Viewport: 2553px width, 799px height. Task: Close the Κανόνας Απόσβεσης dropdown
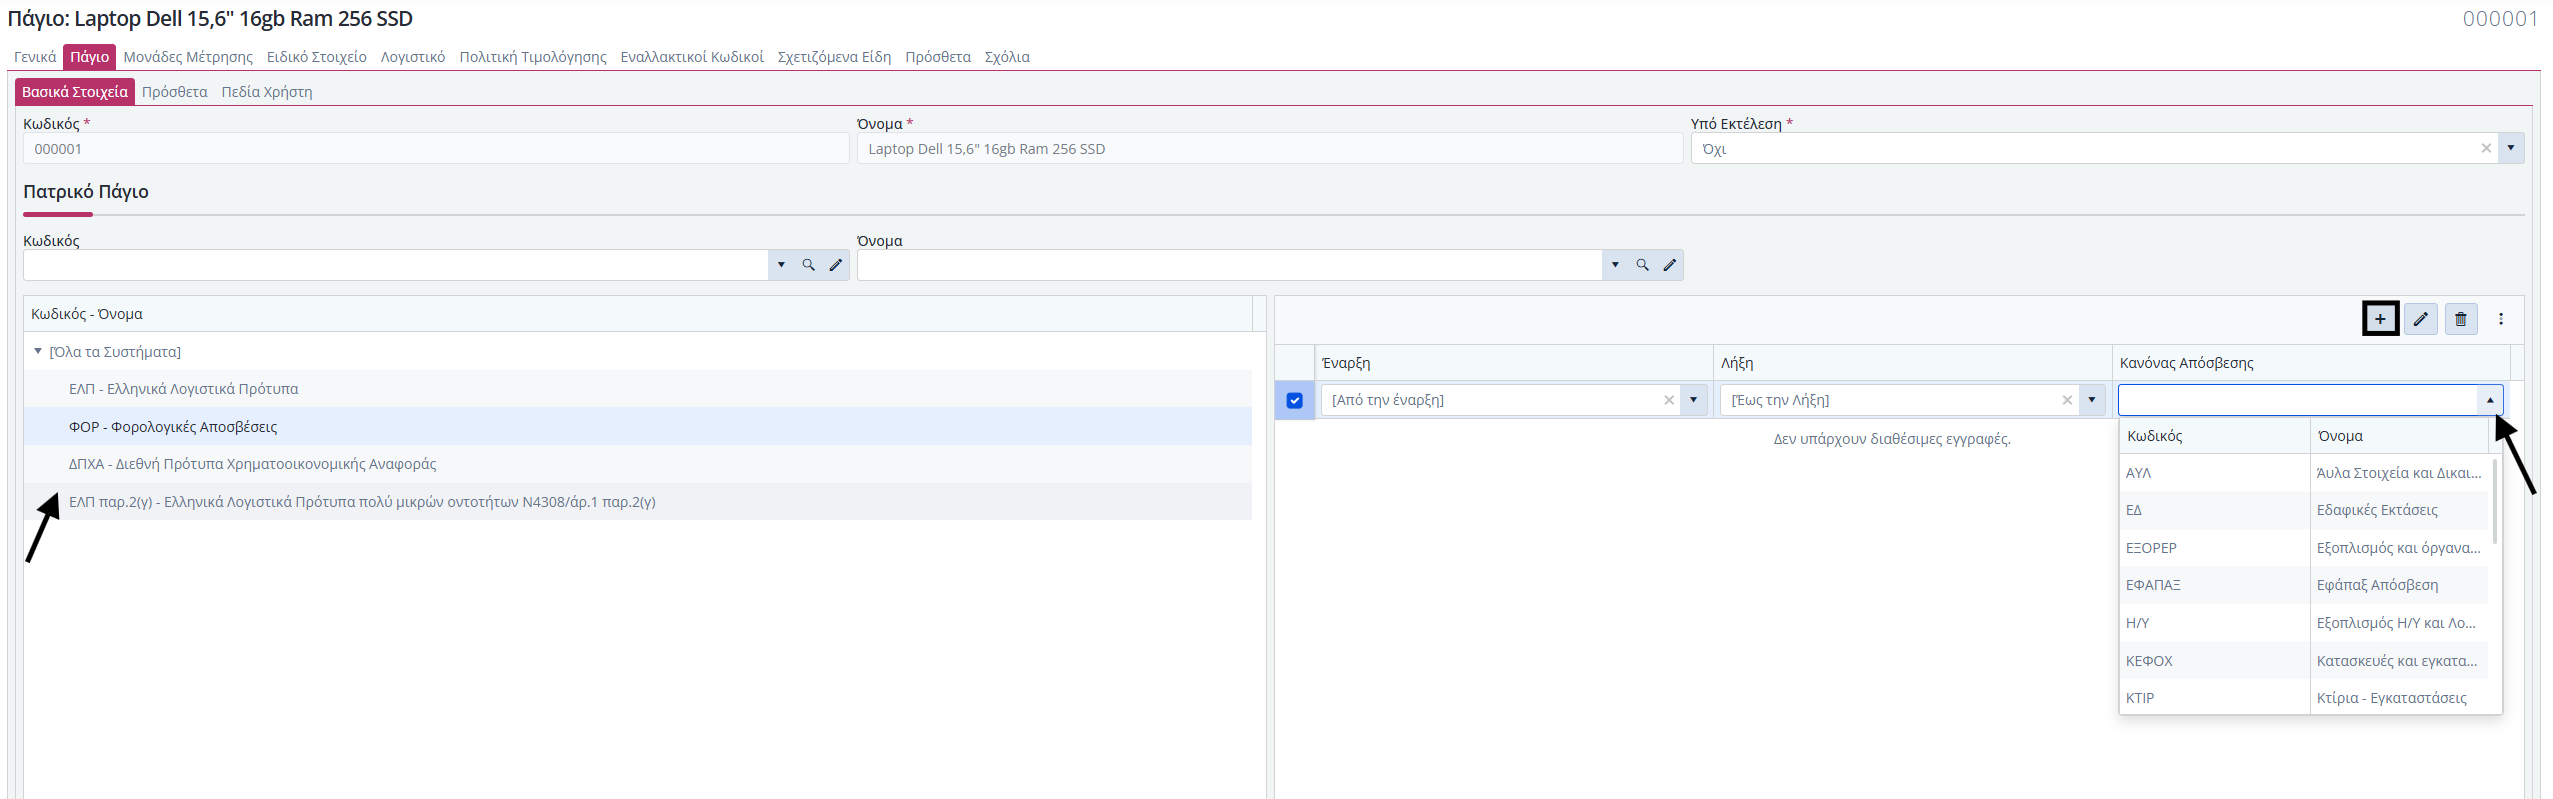click(x=2490, y=400)
